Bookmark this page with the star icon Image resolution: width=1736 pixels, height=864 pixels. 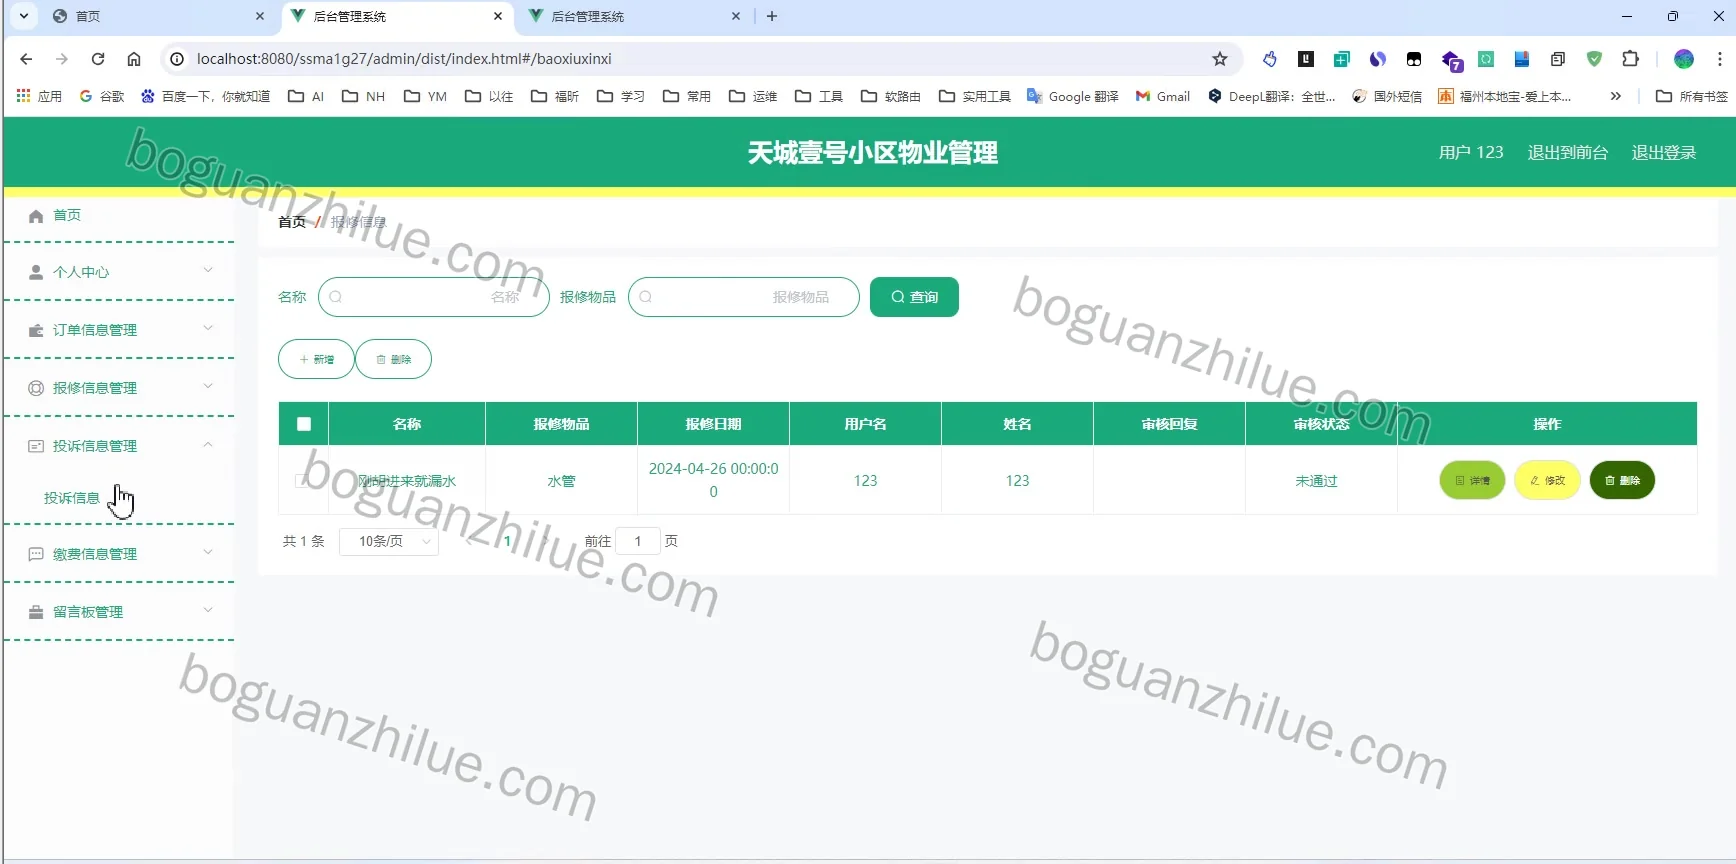click(1220, 59)
